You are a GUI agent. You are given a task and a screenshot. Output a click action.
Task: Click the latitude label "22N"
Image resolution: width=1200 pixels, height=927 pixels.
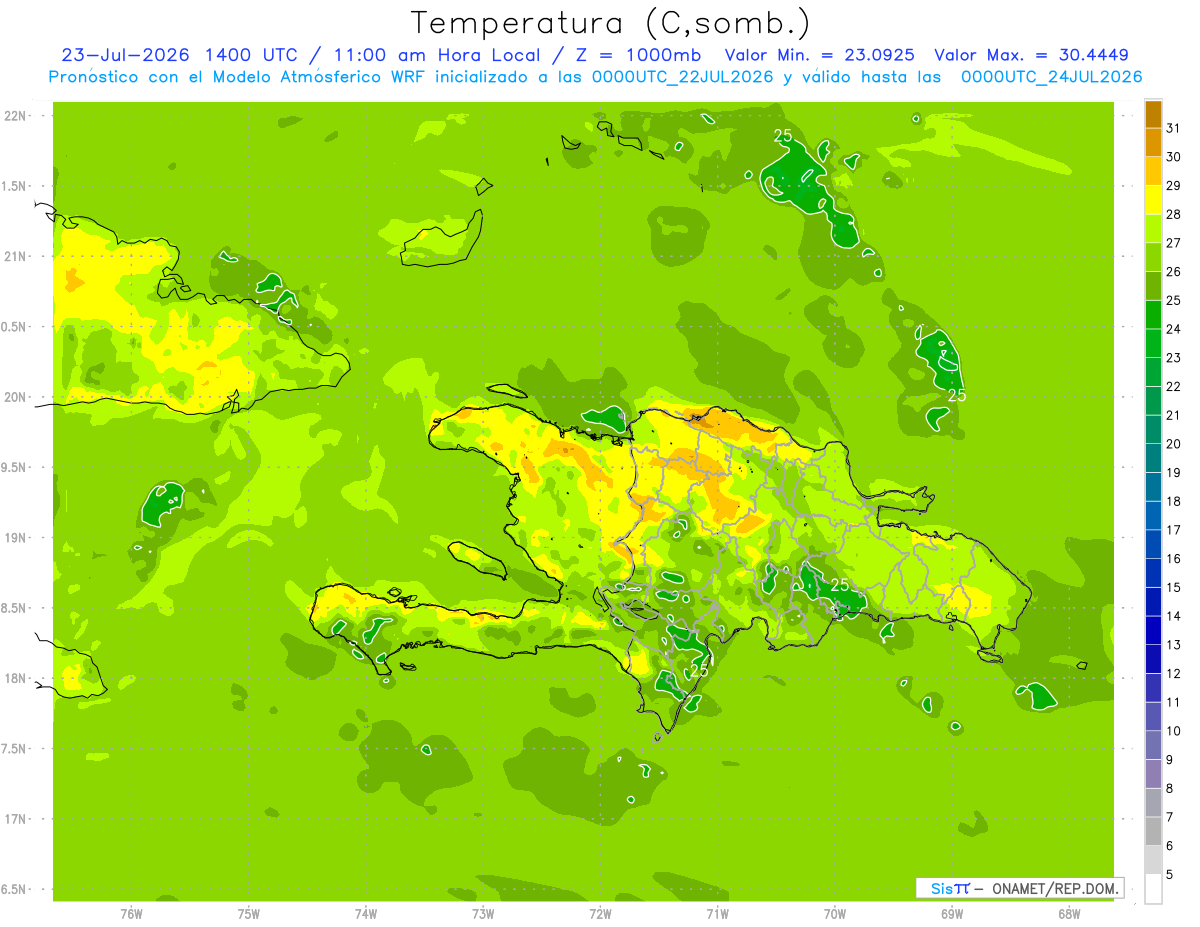(x=16, y=116)
